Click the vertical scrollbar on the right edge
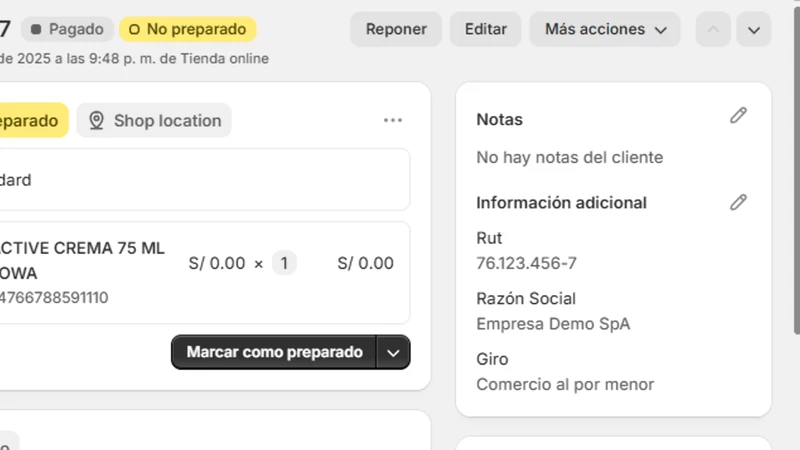This screenshot has width=800, height=450. click(x=797, y=168)
